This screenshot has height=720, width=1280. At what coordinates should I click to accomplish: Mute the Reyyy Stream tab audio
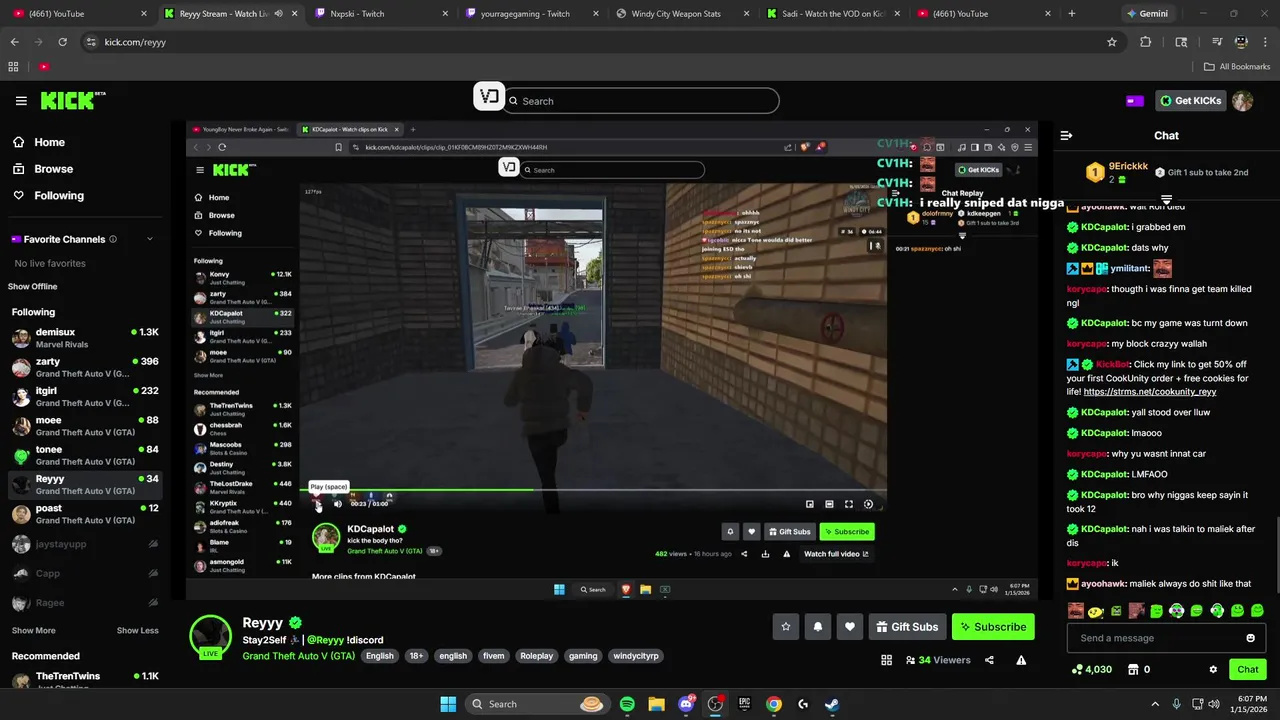point(279,14)
